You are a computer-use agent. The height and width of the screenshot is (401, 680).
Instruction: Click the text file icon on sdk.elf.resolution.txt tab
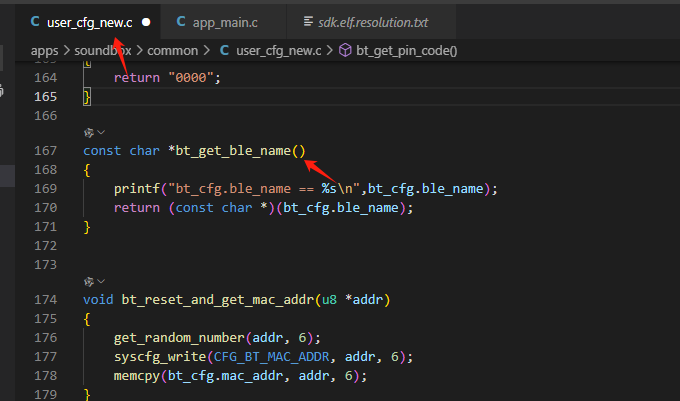coord(308,22)
